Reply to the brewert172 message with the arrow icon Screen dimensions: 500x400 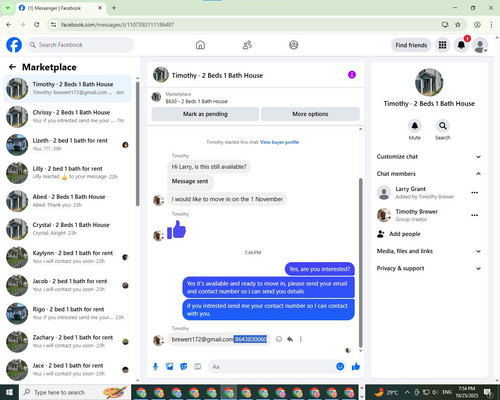290,339
